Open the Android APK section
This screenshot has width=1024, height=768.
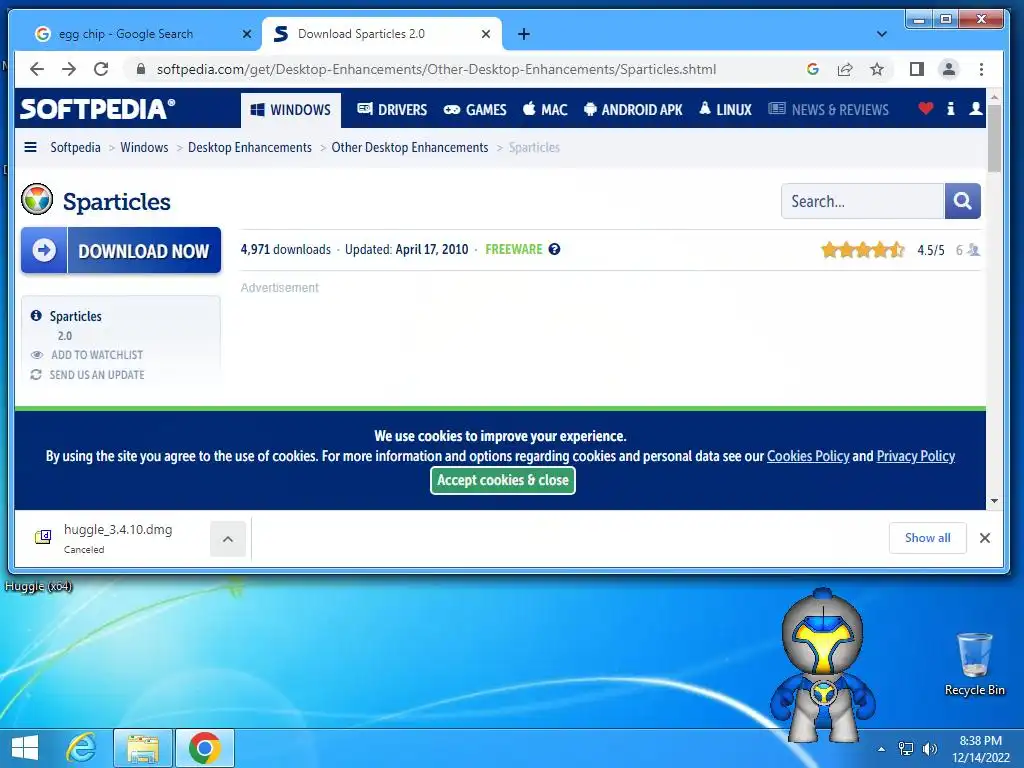click(x=633, y=110)
